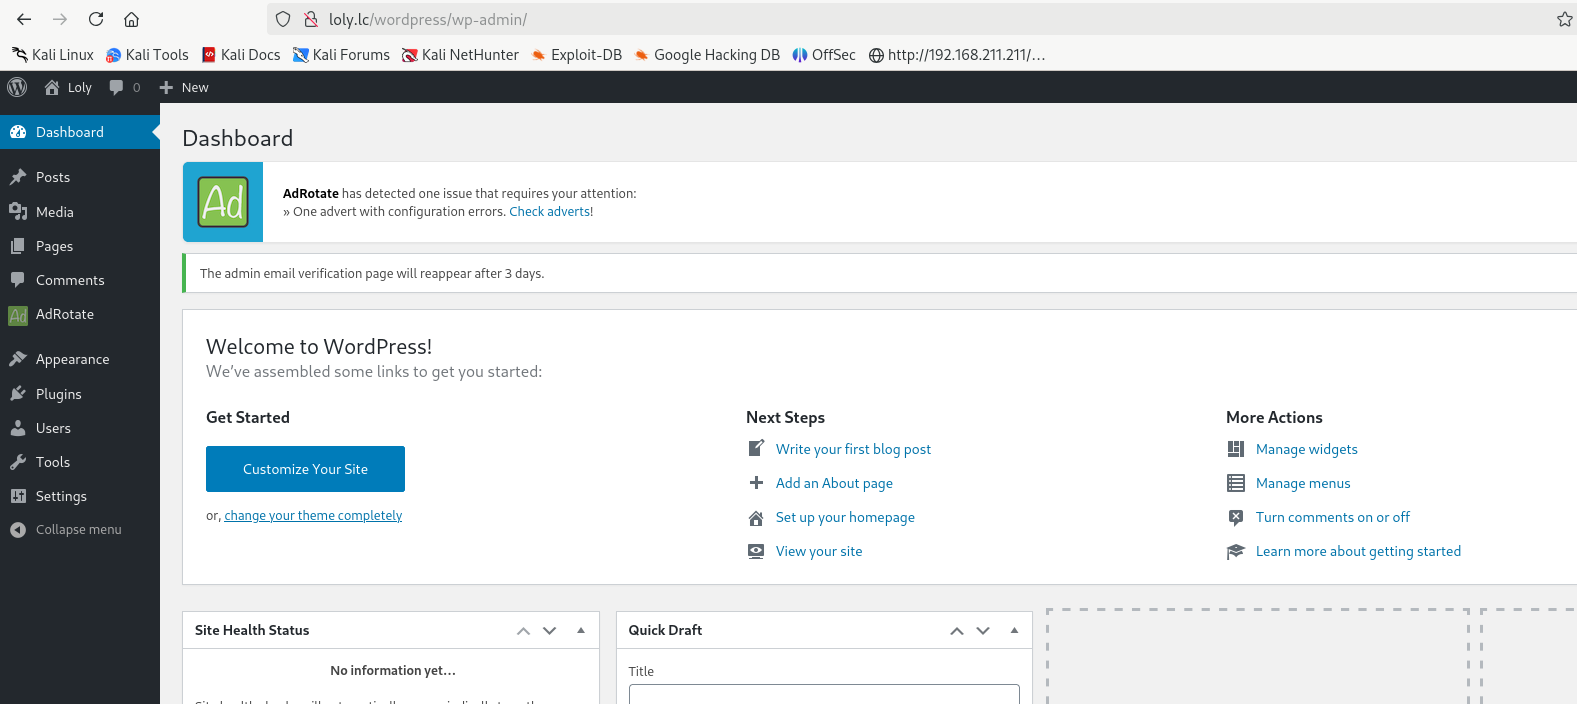Click the Users person icon
The height and width of the screenshot is (704, 1577).
pyautogui.click(x=18, y=428)
